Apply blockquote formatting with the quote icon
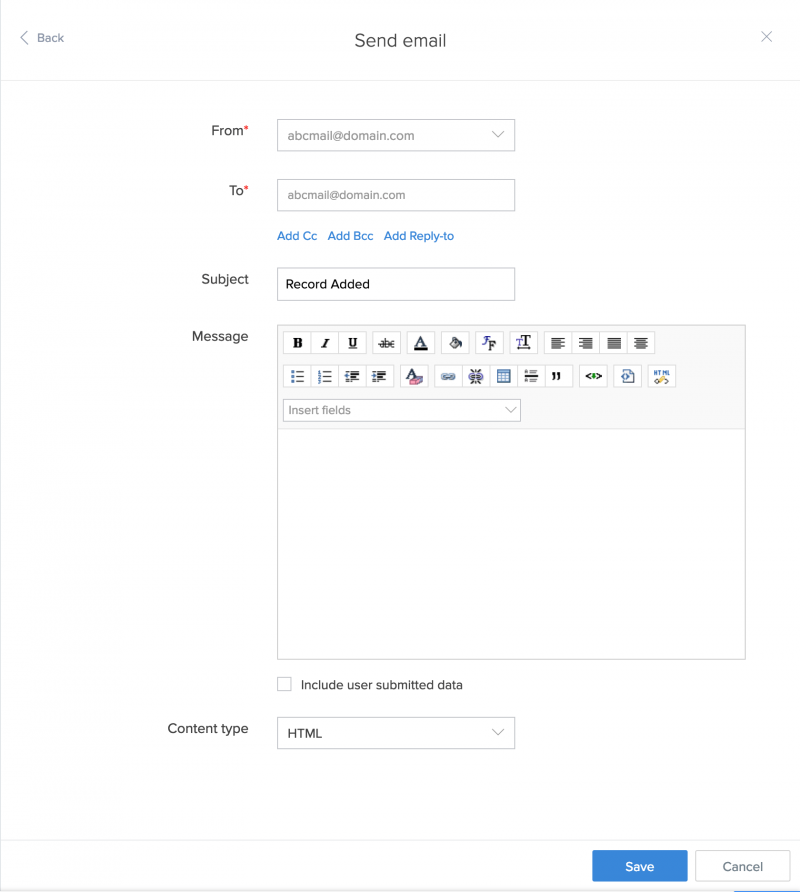Viewport: 800px width, 892px height. (559, 376)
